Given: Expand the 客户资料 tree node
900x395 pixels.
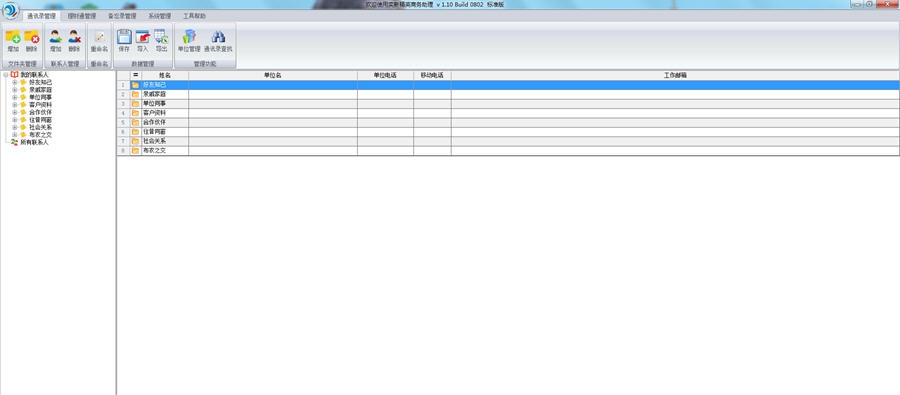Looking at the screenshot, I should coord(15,104).
